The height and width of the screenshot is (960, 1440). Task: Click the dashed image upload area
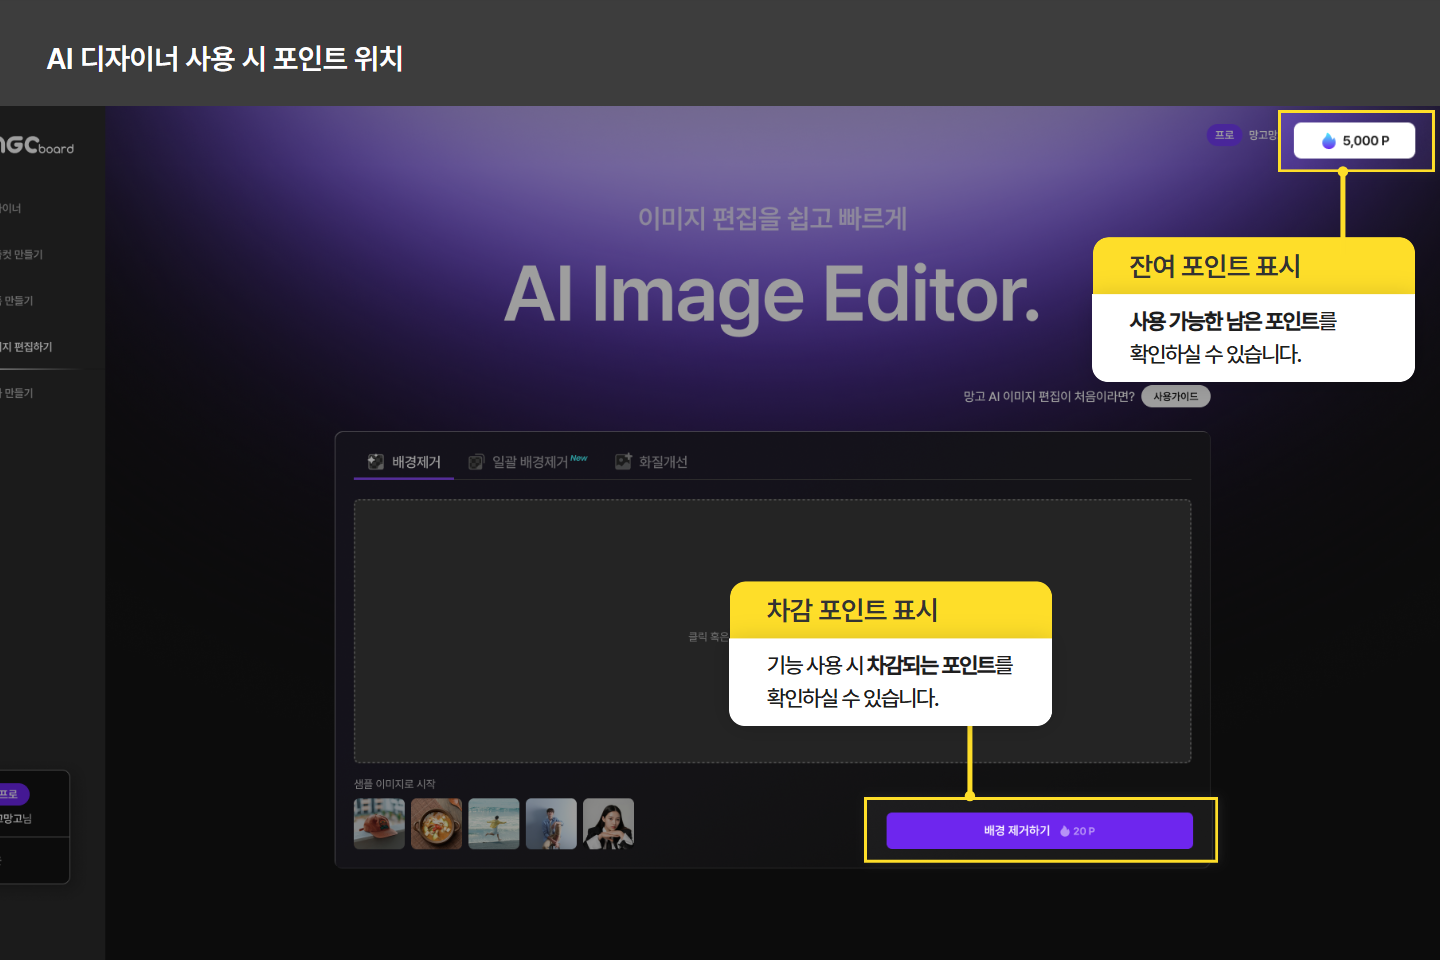[772, 631]
